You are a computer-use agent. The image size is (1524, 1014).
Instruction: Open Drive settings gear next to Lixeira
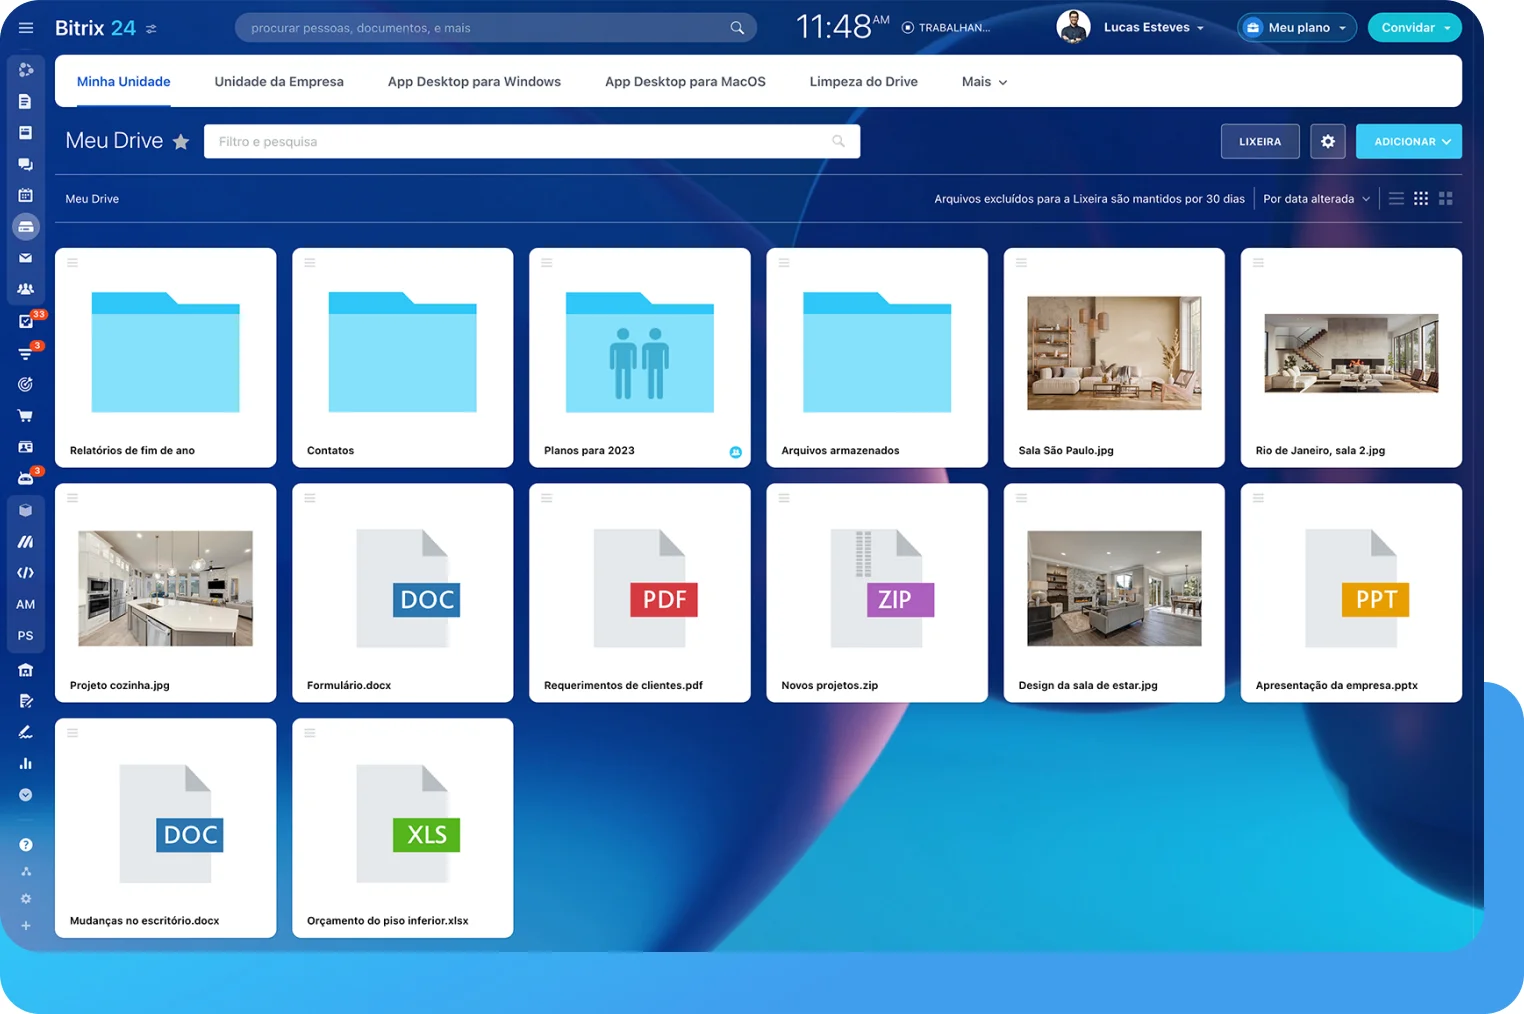coord(1327,142)
